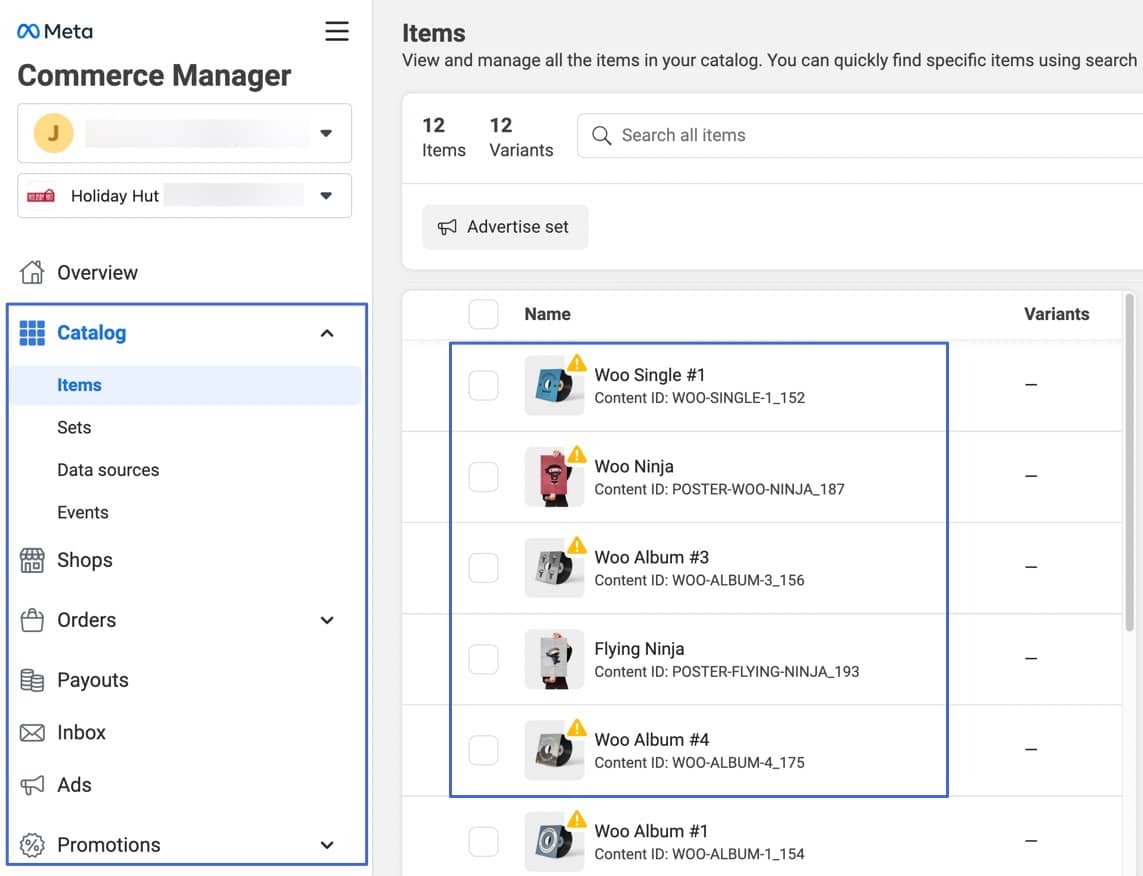Expand the Orders section chevron
Viewport: 1143px width, 876px height.
[327, 620]
